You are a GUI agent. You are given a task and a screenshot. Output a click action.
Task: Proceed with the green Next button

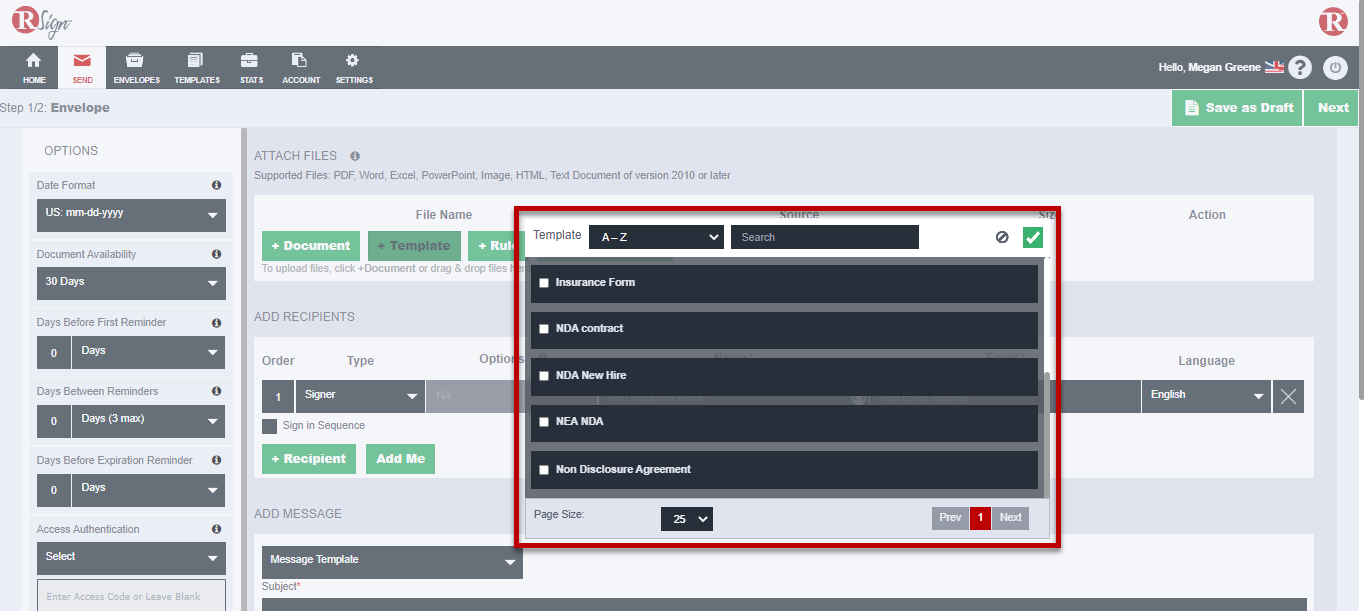point(1333,108)
